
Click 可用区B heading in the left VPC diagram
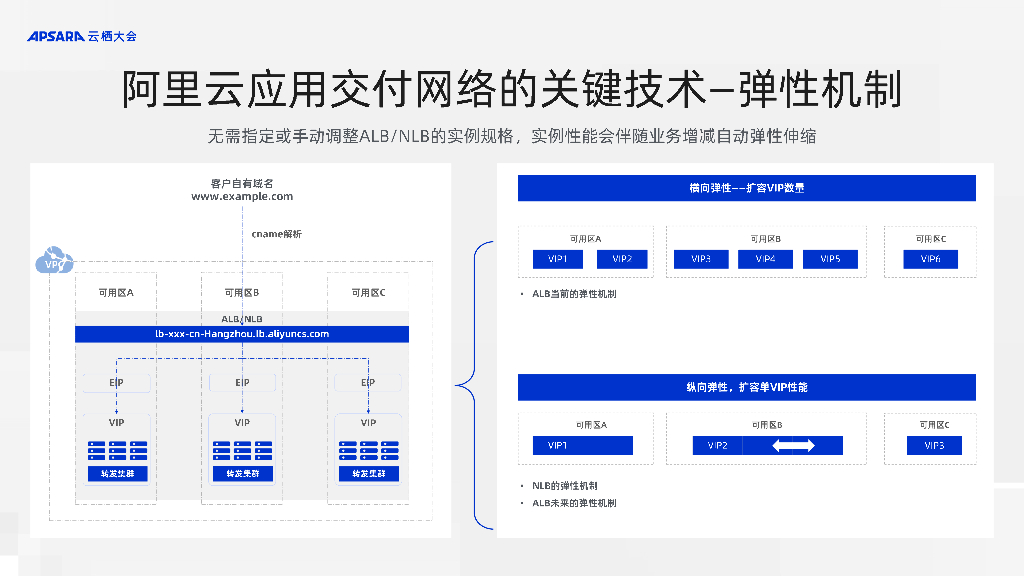(x=242, y=293)
